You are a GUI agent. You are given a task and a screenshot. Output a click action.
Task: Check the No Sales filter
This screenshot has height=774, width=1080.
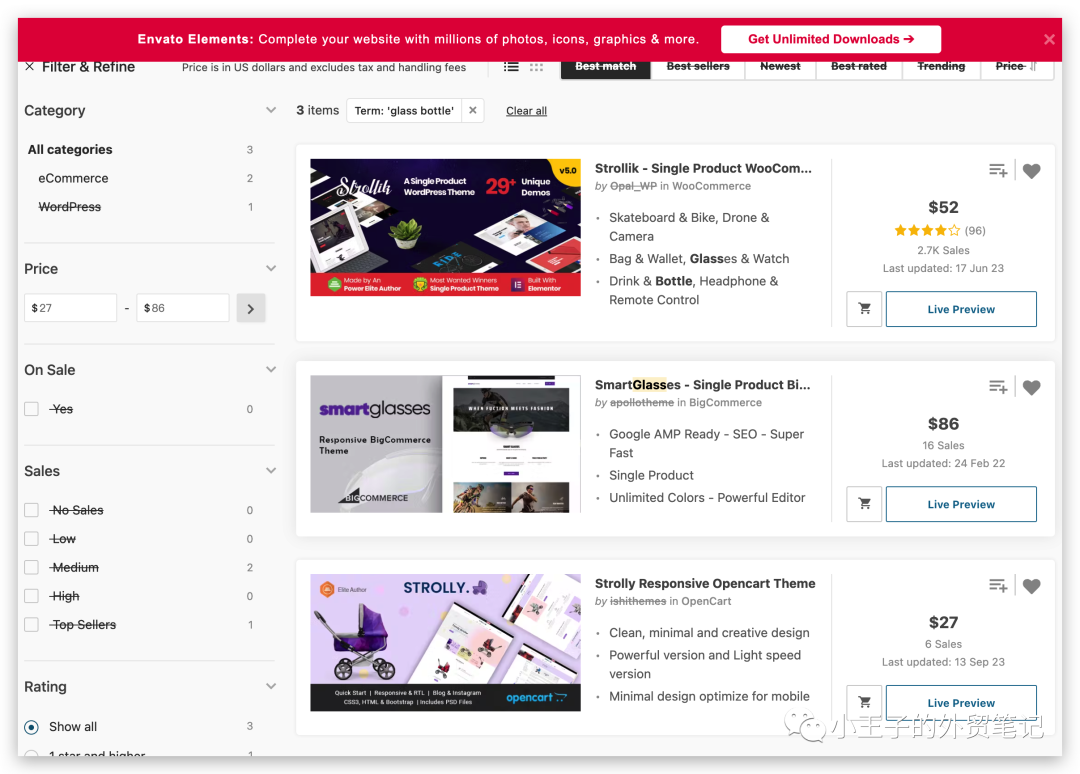tap(32, 510)
